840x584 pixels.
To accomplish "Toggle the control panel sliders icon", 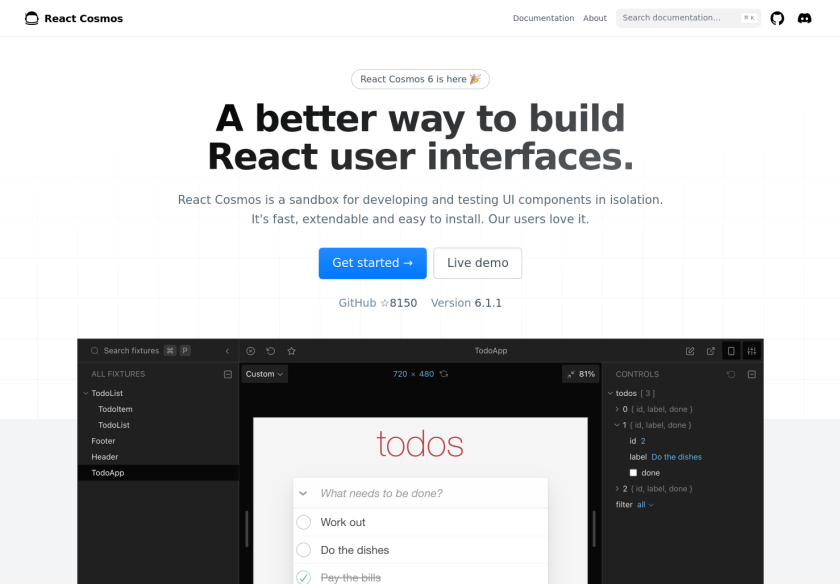I will (752, 351).
